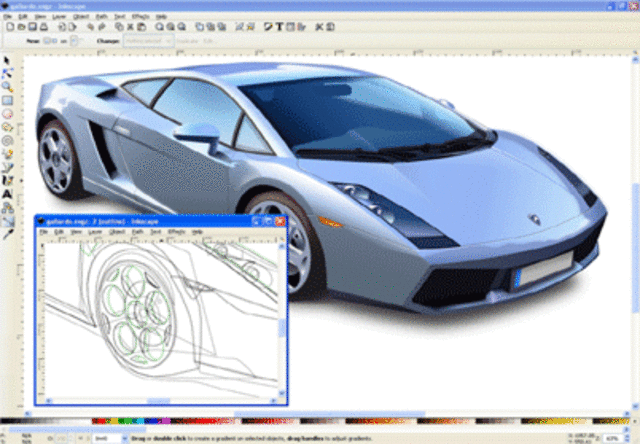Image resolution: width=640 pixels, height=444 pixels.
Task: Click the Copy icon
Action: (119, 27)
